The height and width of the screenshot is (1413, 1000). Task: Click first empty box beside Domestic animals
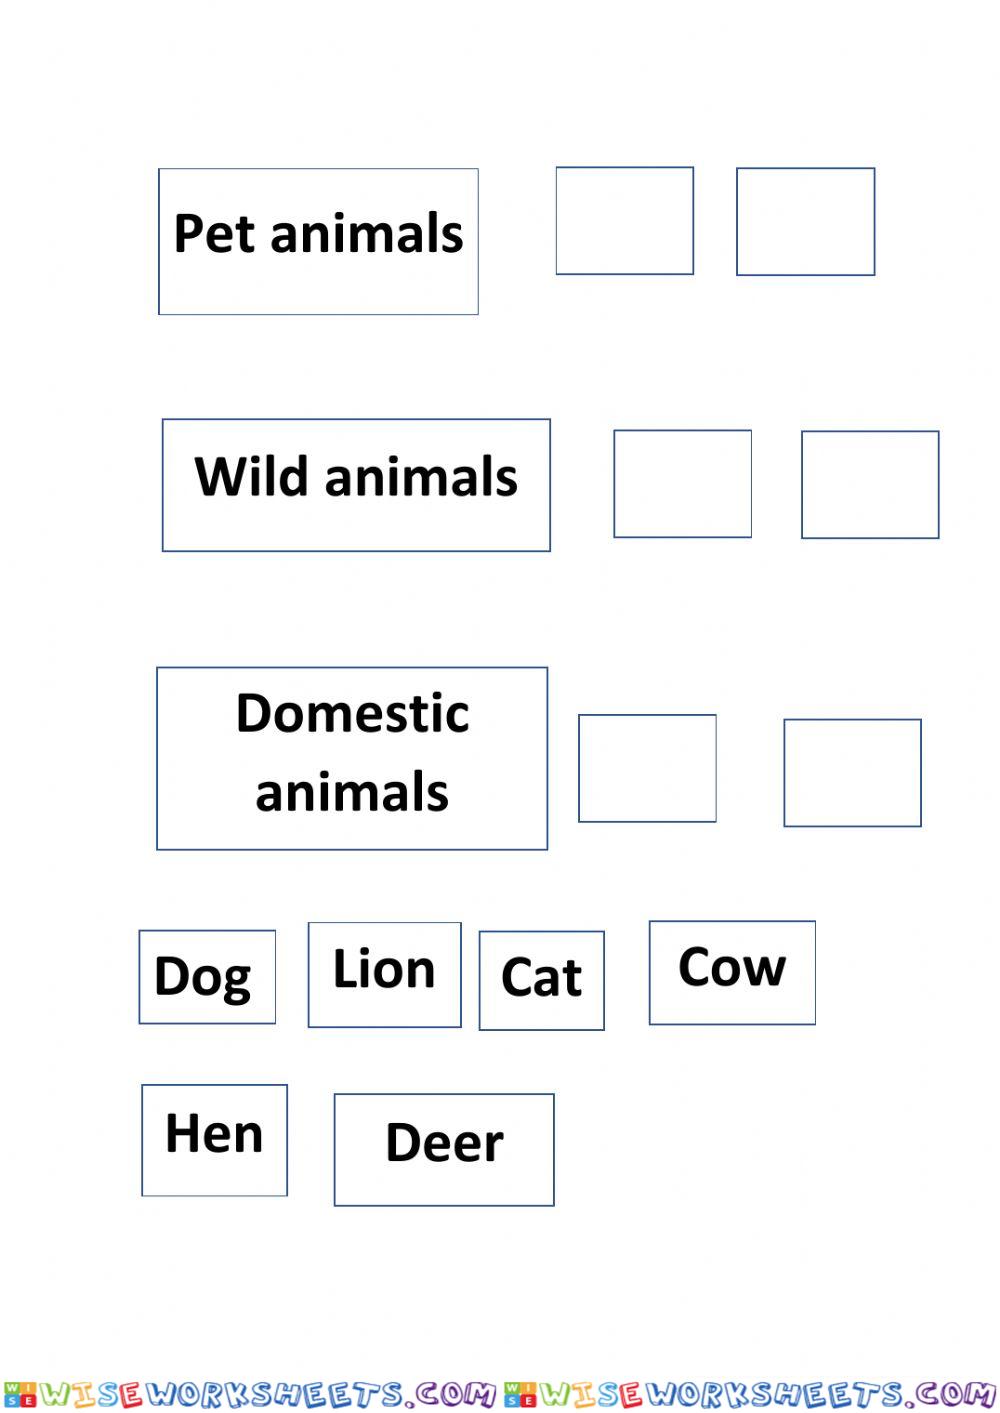(648, 768)
